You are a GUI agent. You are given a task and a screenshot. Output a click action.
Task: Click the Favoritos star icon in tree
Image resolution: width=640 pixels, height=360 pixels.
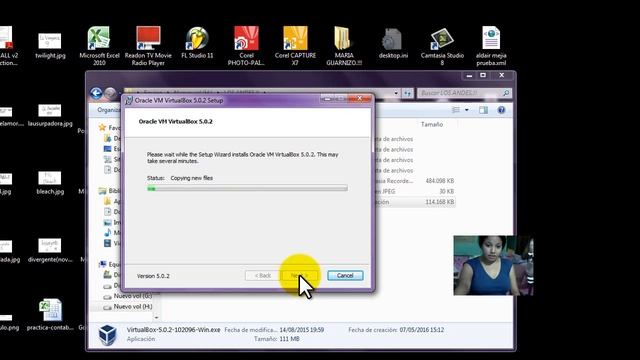102,128
